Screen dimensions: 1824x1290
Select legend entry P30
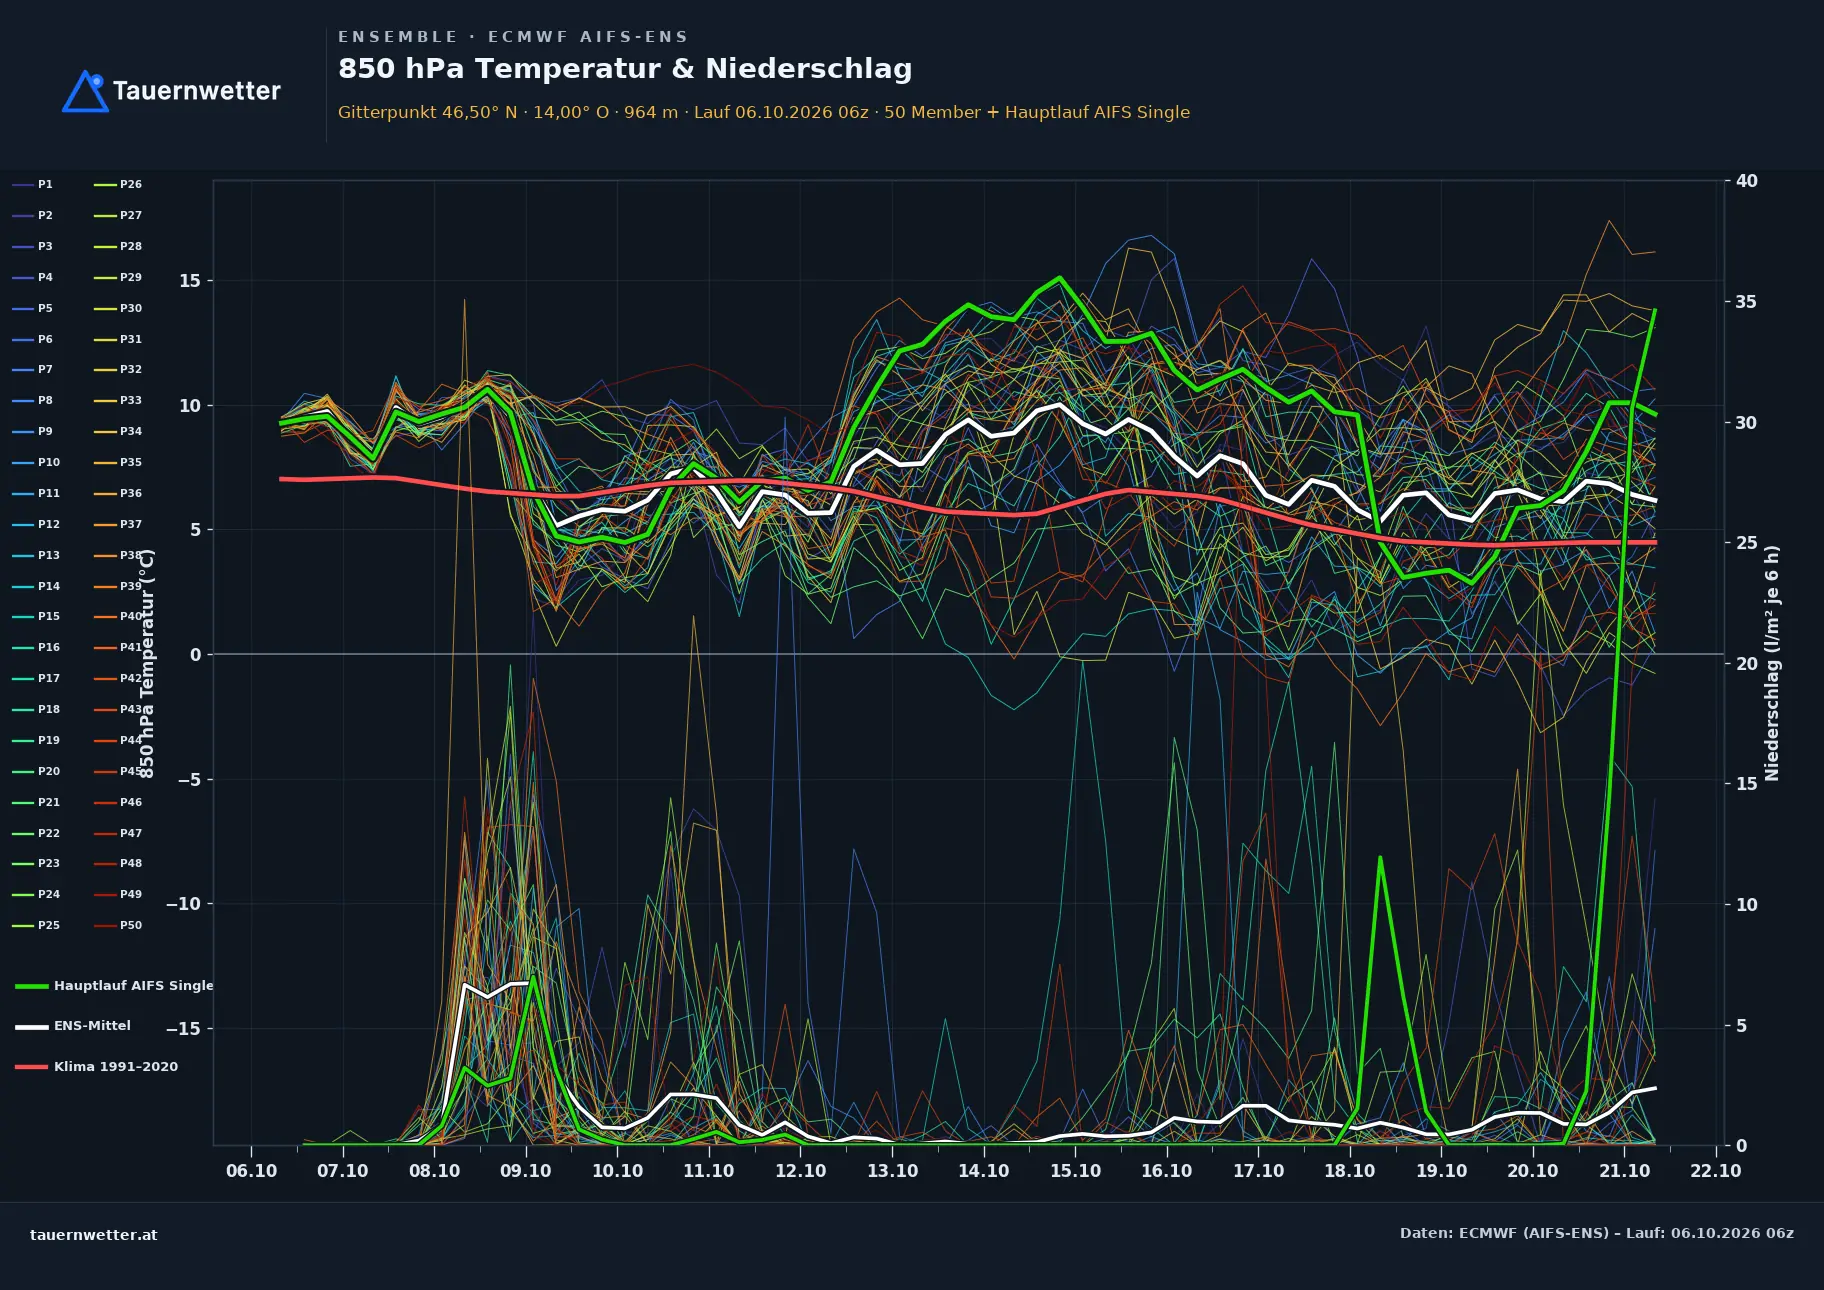pyautogui.click(x=118, y=309)
